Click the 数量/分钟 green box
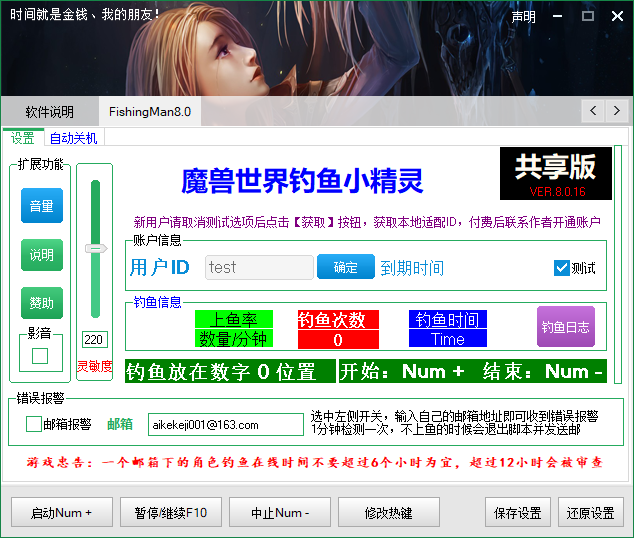 tap(234, 339)
